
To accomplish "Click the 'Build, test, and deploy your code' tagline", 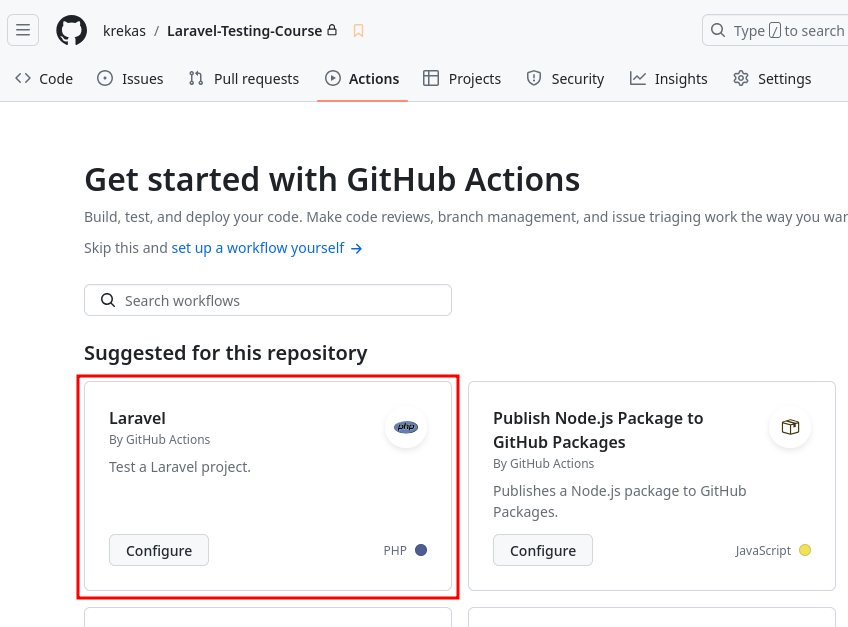I will pos(466,217).
